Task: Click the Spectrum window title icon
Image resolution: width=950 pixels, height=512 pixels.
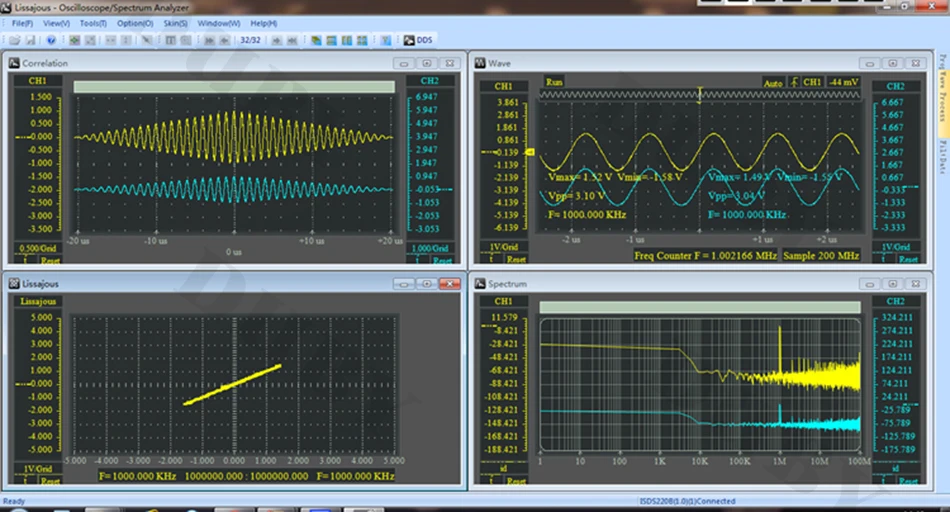Action: click(x=480, y=284)
